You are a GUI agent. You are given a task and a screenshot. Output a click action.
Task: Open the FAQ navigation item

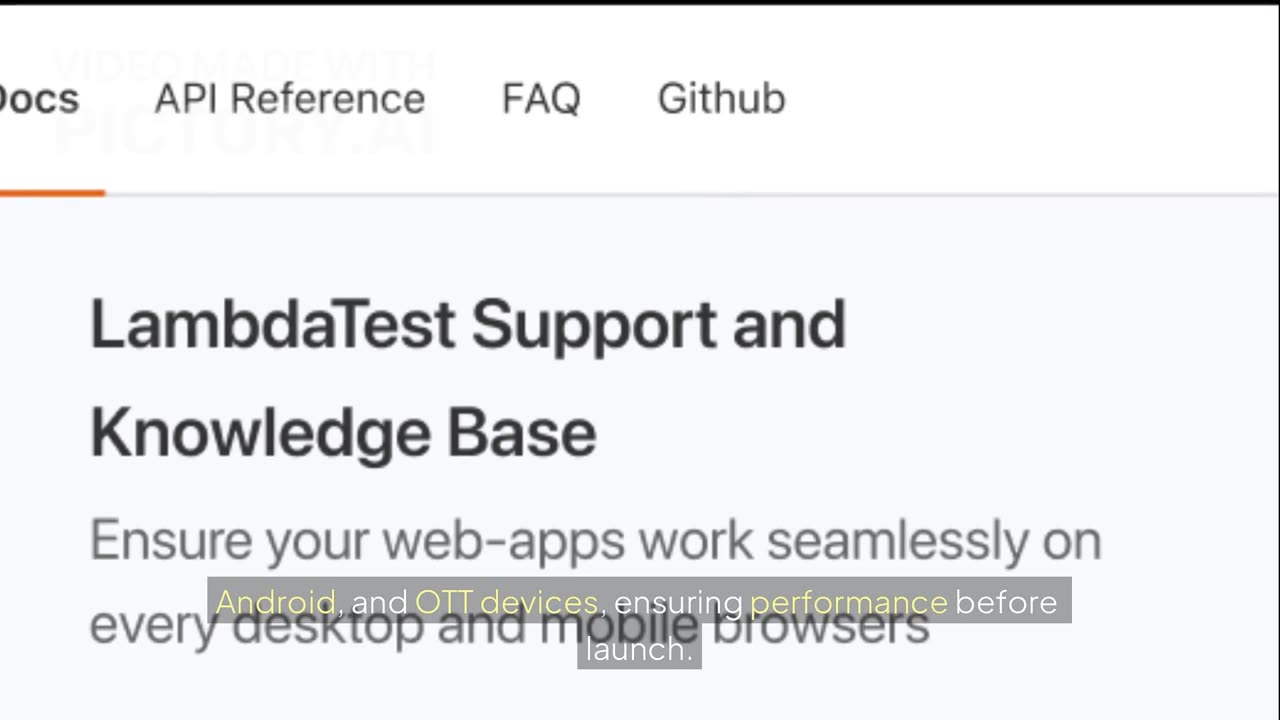[x=540, y=99]
